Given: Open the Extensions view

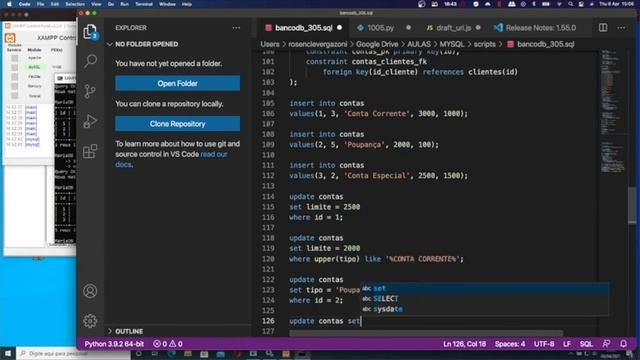Looking at the screenshot, I should (90, 151).
